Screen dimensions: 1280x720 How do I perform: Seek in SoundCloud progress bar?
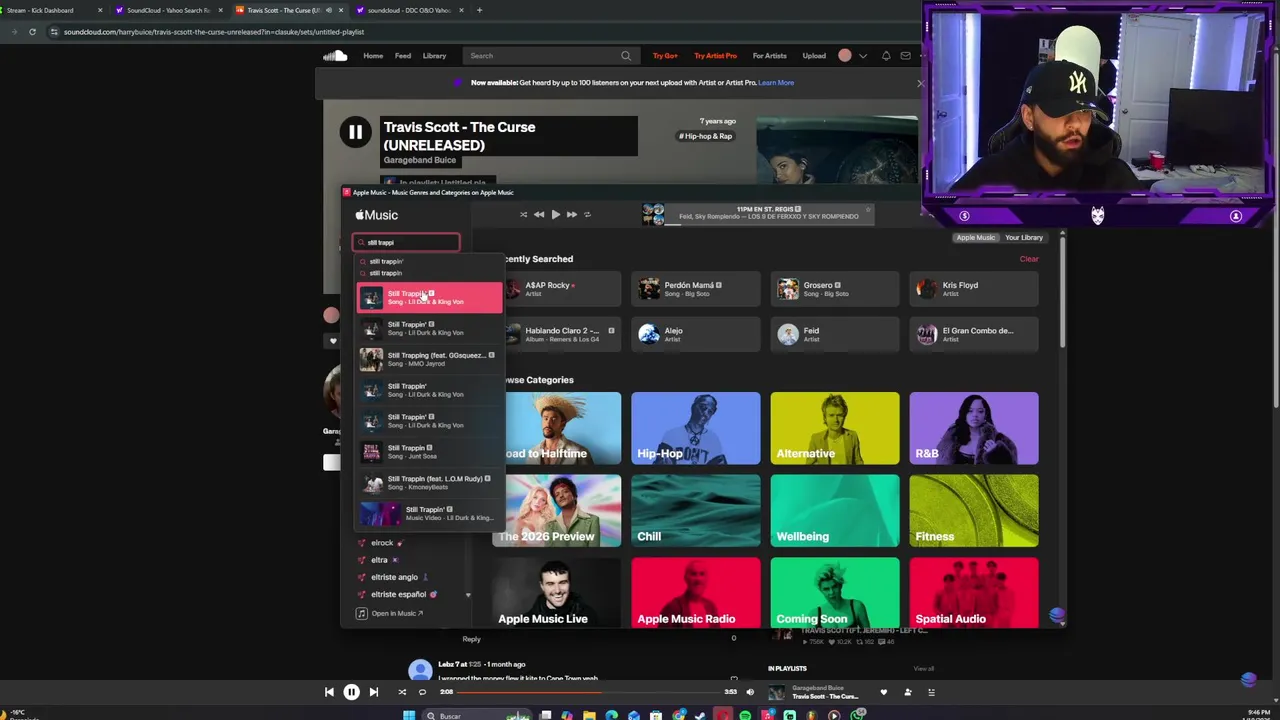click(590, 692)
